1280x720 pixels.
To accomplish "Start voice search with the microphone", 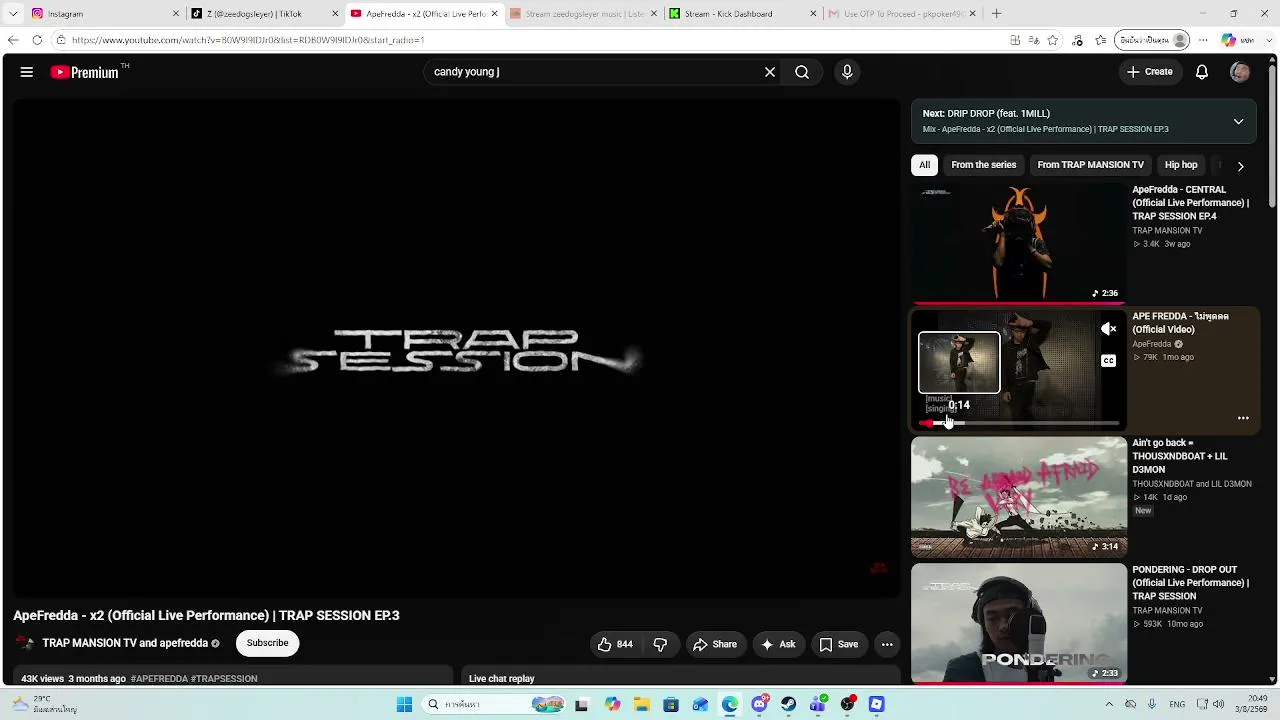I will pyautogui.click(x=847, y=72).
